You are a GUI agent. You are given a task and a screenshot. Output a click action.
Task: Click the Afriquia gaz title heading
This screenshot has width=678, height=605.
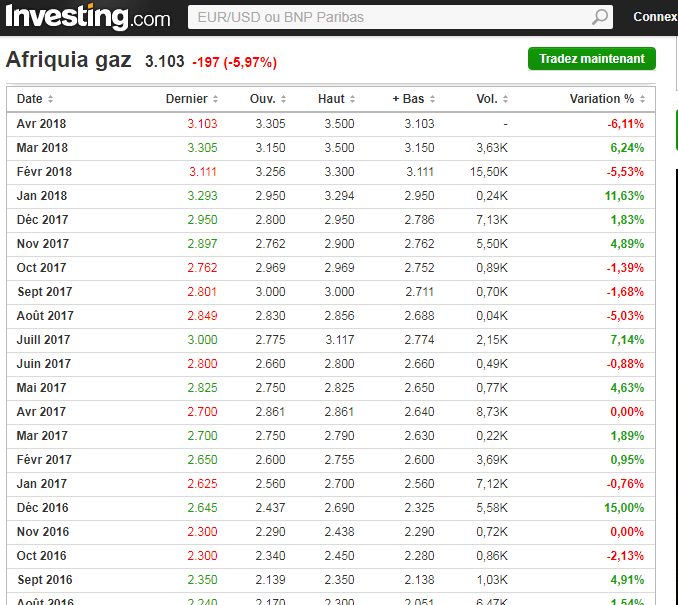69,60
